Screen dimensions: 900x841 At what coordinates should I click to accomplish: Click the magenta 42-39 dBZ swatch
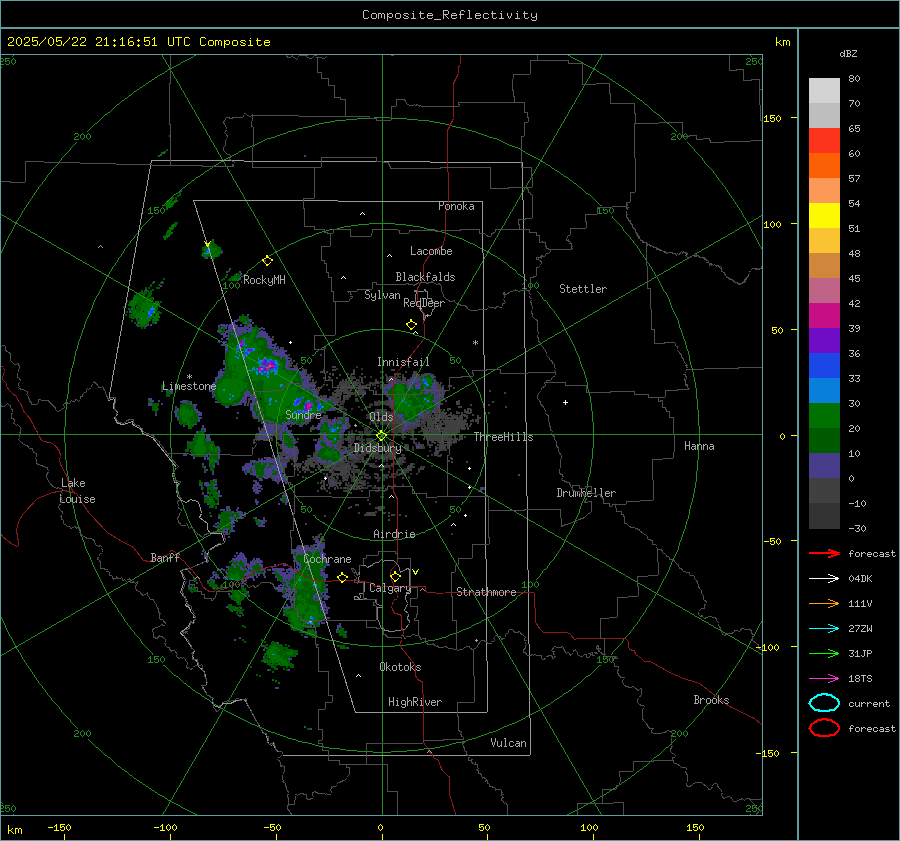[x=824, y=316]
